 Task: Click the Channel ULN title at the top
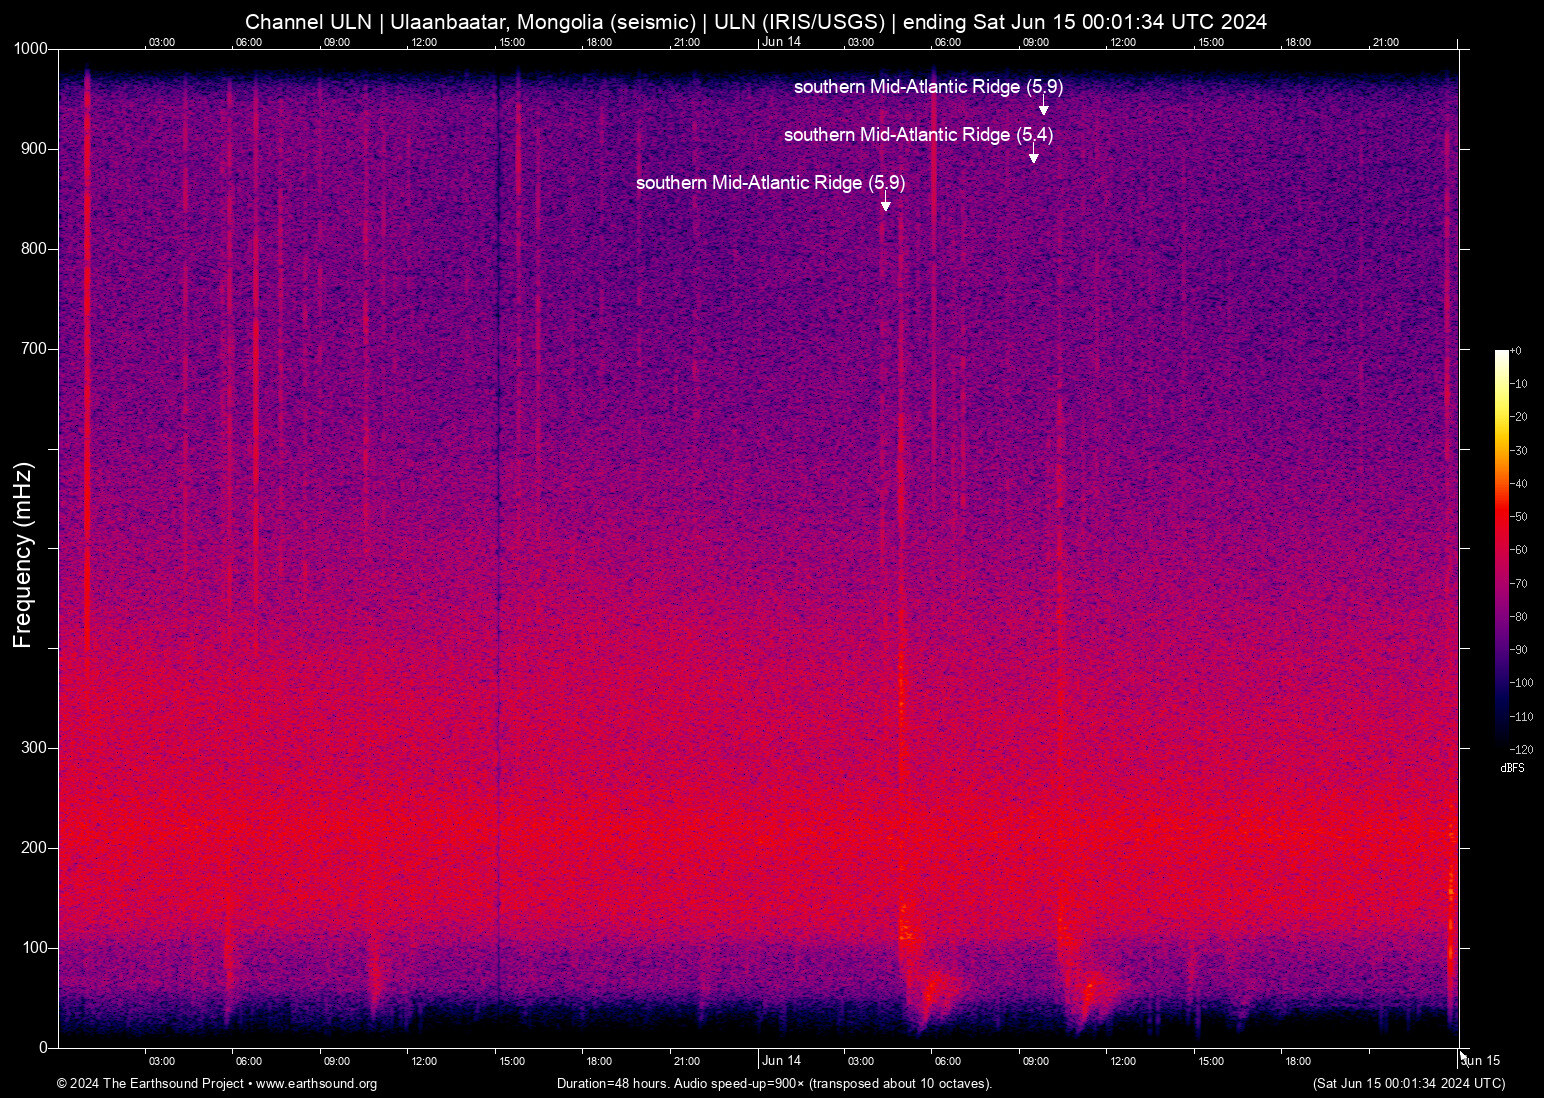tap(756, 22)
